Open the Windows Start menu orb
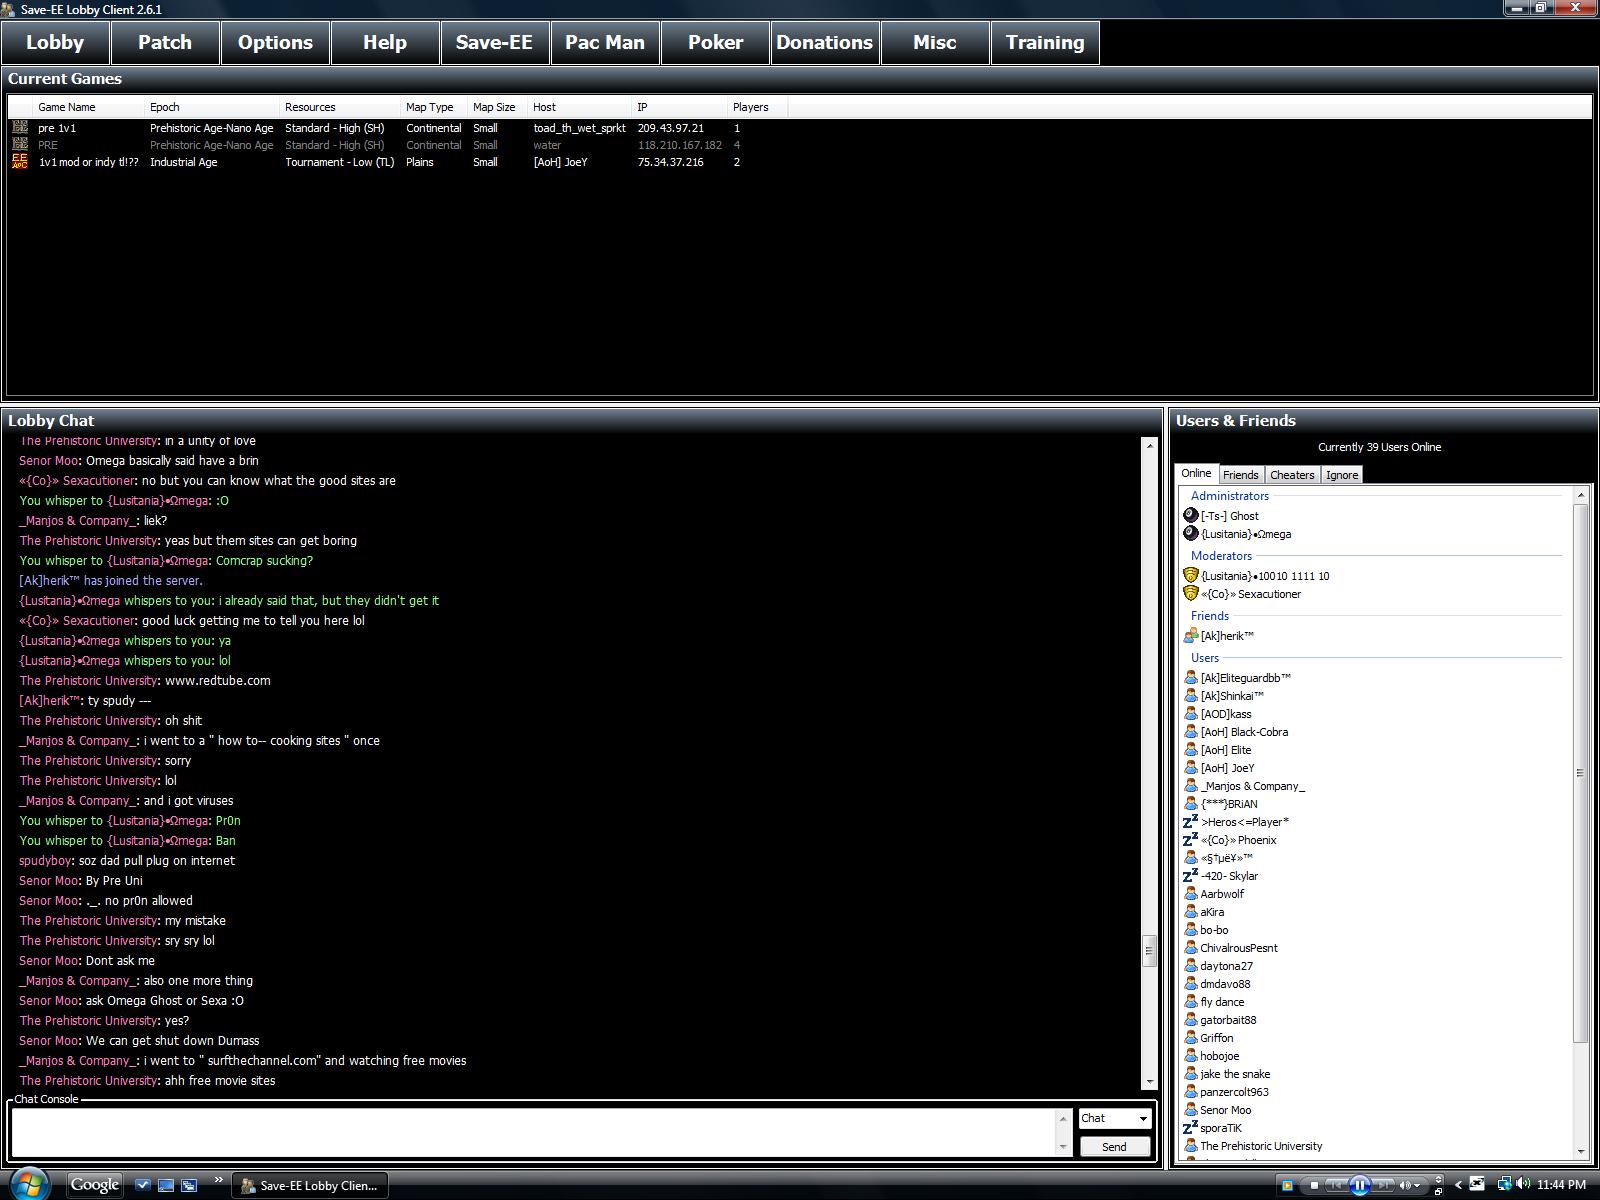The image size is (1600, 1200). click(29, 1184)
